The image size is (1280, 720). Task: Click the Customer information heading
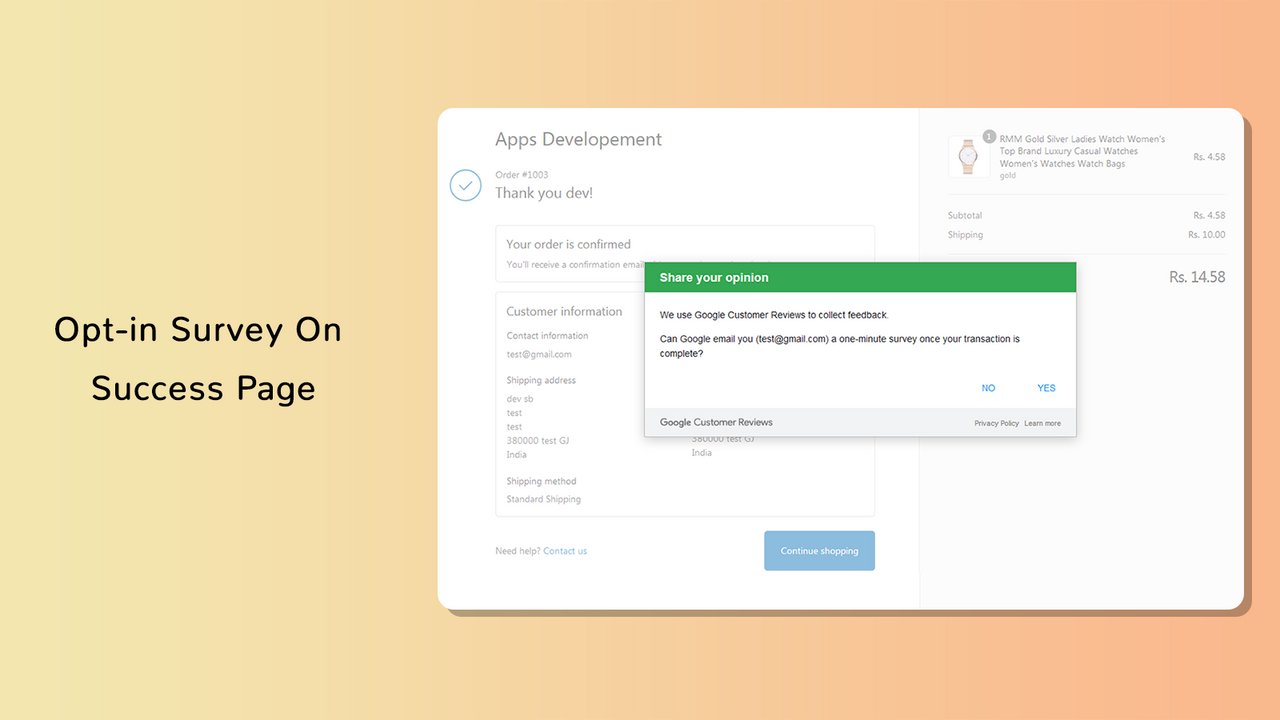pos(564,311)
